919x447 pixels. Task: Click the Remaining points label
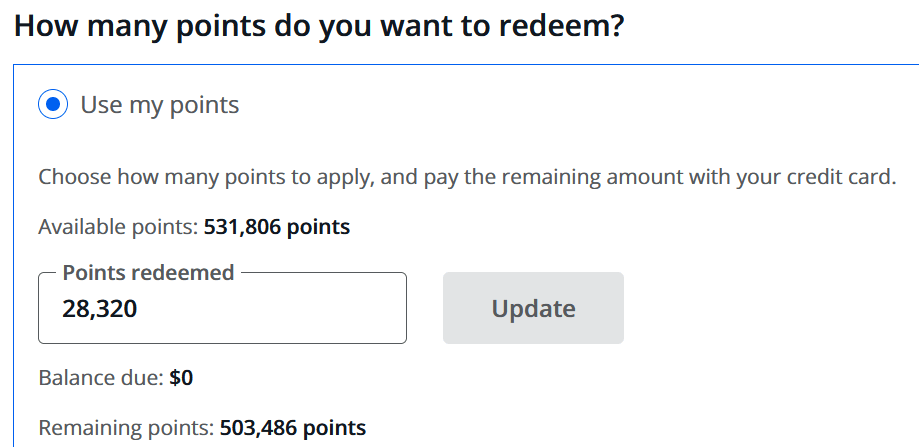point(126,428)
